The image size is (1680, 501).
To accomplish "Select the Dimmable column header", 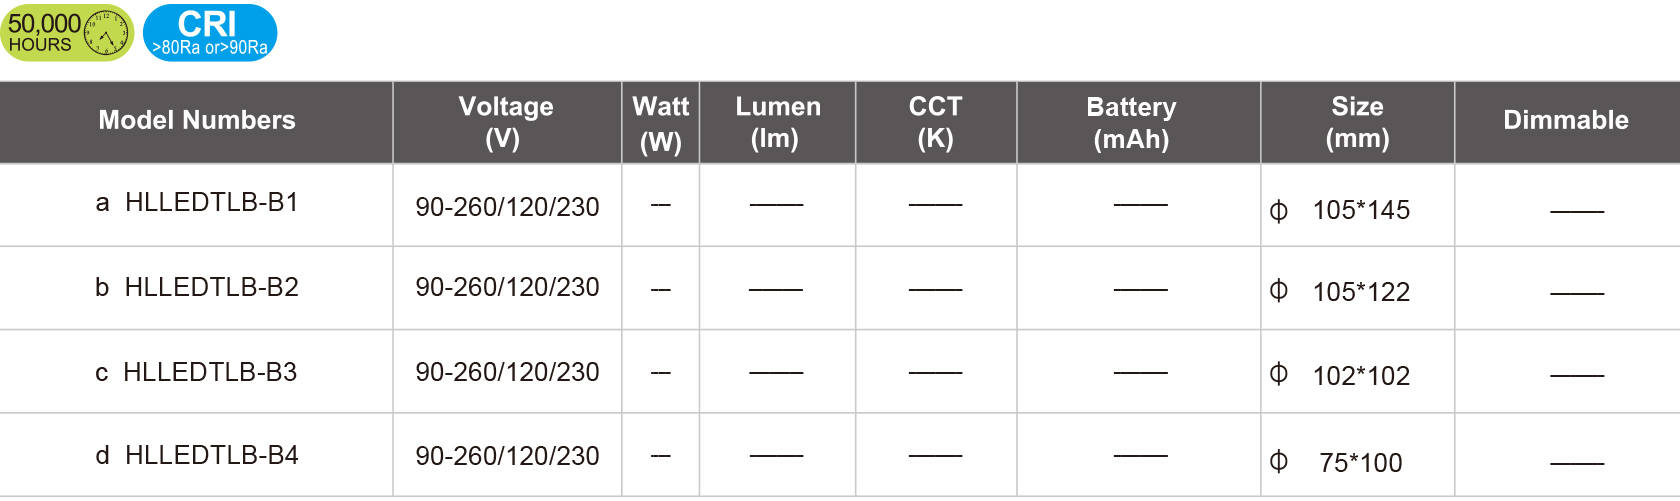I will pos(1565,121).
